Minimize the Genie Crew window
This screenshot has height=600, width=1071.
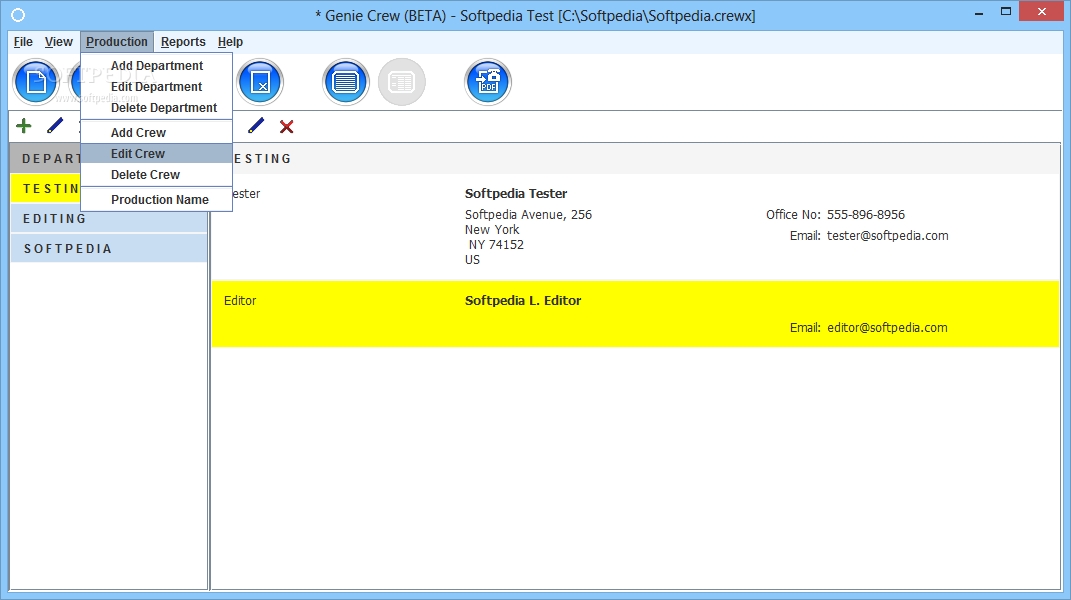pos(979,12)
